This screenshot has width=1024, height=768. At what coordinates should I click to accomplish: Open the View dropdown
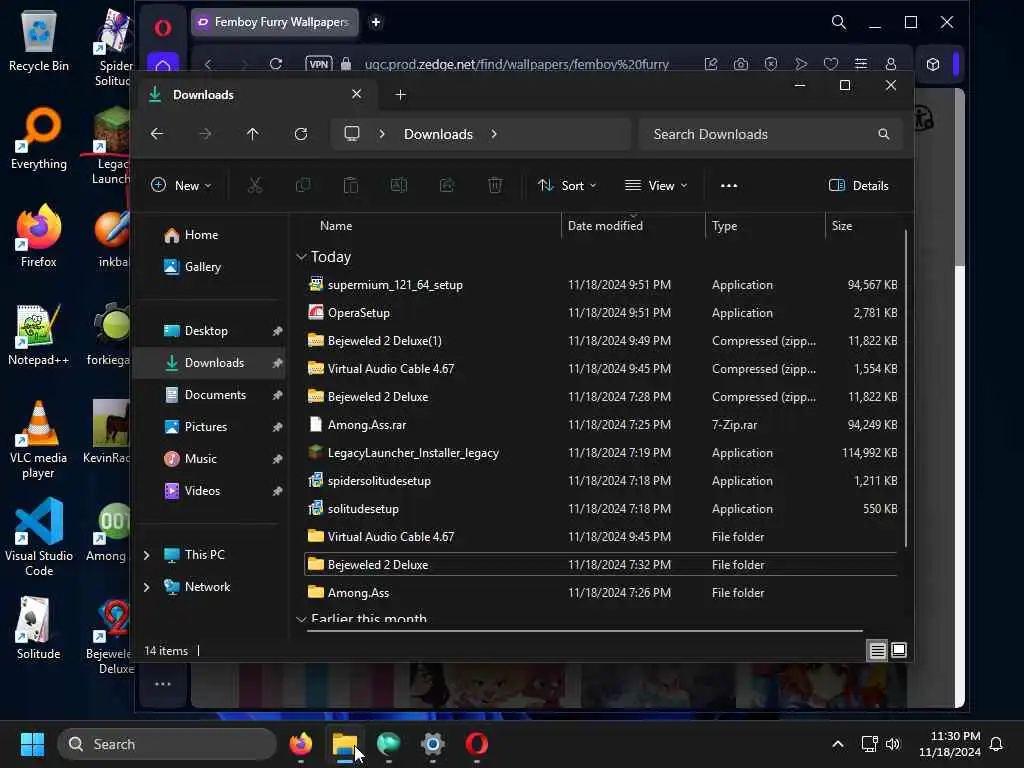click(656, 185)
